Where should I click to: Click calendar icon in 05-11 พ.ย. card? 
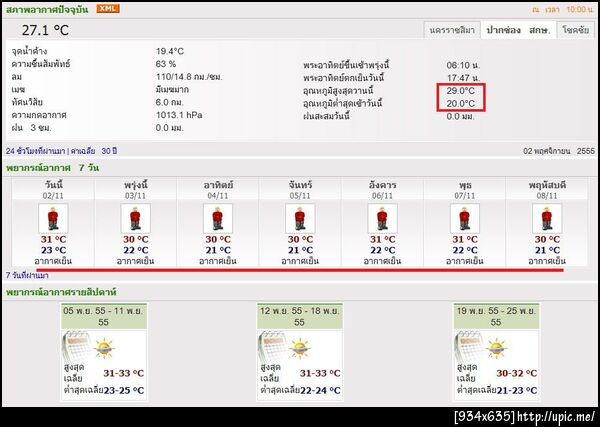coord(78,345)
